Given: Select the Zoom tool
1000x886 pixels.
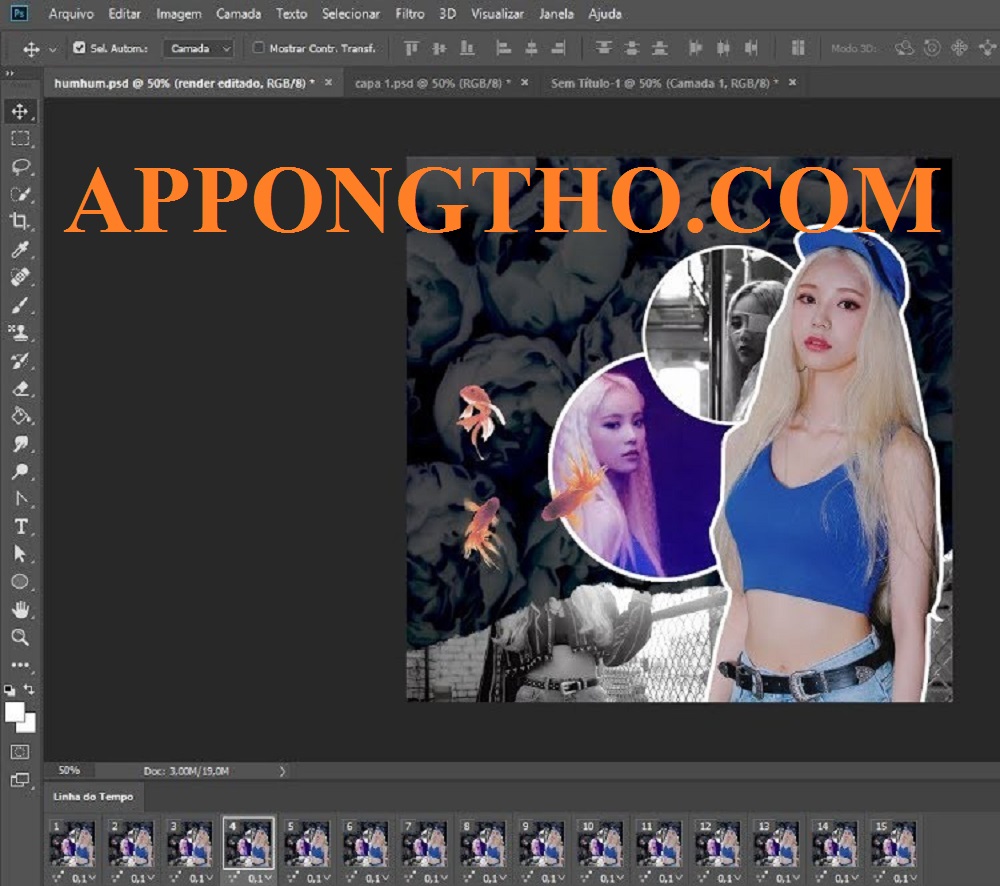Looking at the screenshot, I should click(x=20, y=637).
